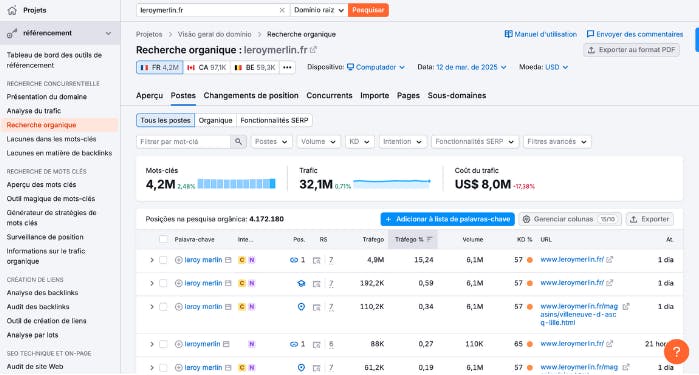Image resolution: width=699 pixels, height=375 pixels.
Task: Click local pack pin in 61,2K row
Action: pyautogui.click(x=301, y=367)
